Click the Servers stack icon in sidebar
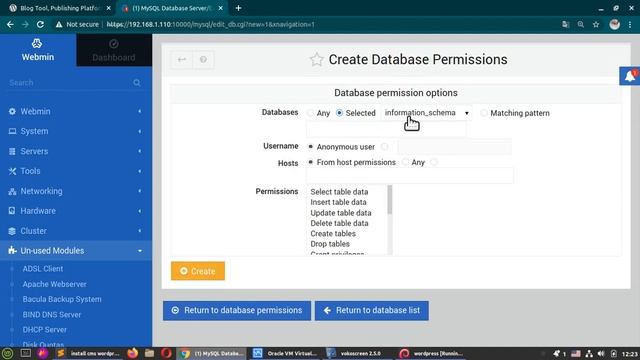Screen dimensions: 640x360 pos(12,151)
